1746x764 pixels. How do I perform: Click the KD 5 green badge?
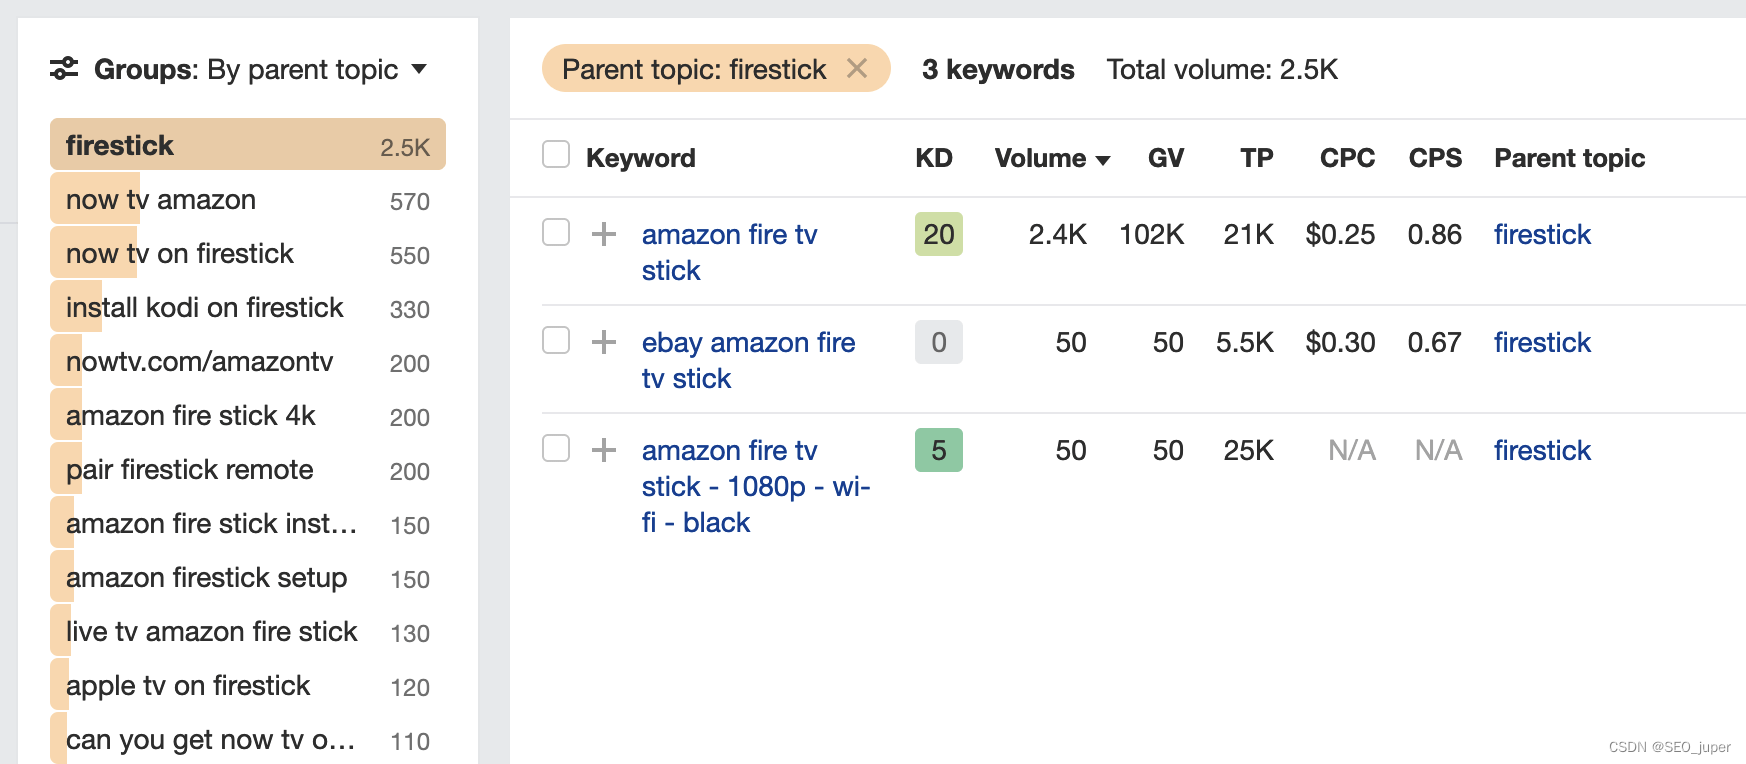click(x=938, y=450)
